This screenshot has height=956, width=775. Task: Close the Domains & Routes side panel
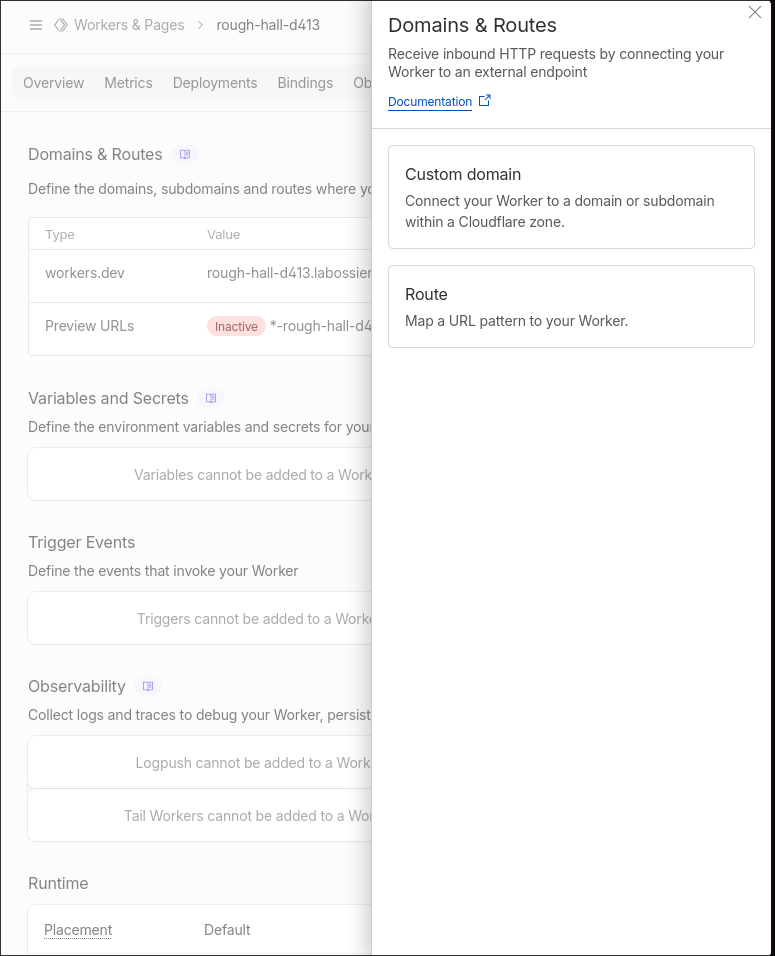[755, 13]
